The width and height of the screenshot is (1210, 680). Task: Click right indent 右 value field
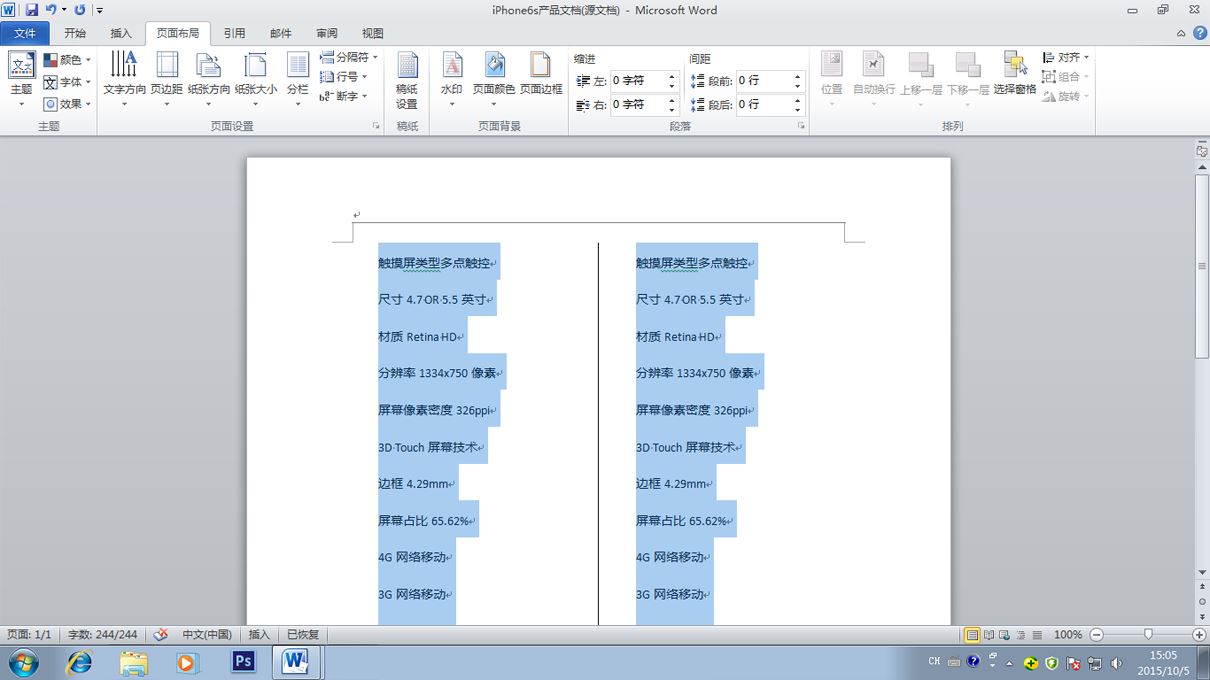click(x=637, y=104)
